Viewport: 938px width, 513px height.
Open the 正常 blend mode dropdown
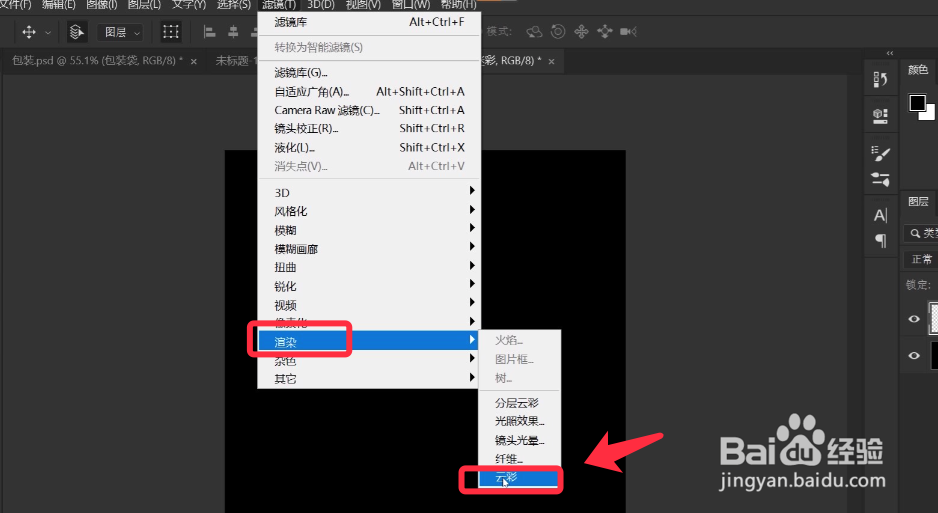[920, 259]
